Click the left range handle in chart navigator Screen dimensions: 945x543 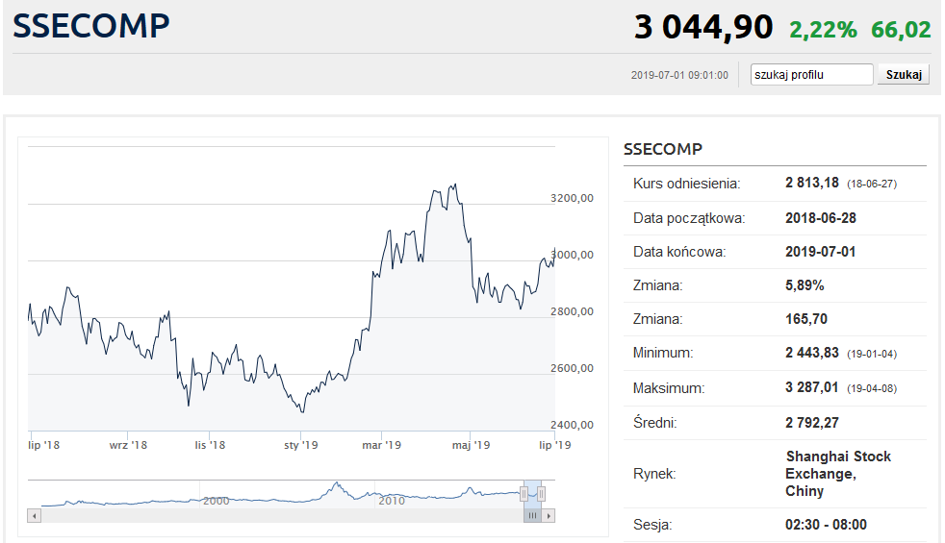pyautogui.click(x=524, y=494)
